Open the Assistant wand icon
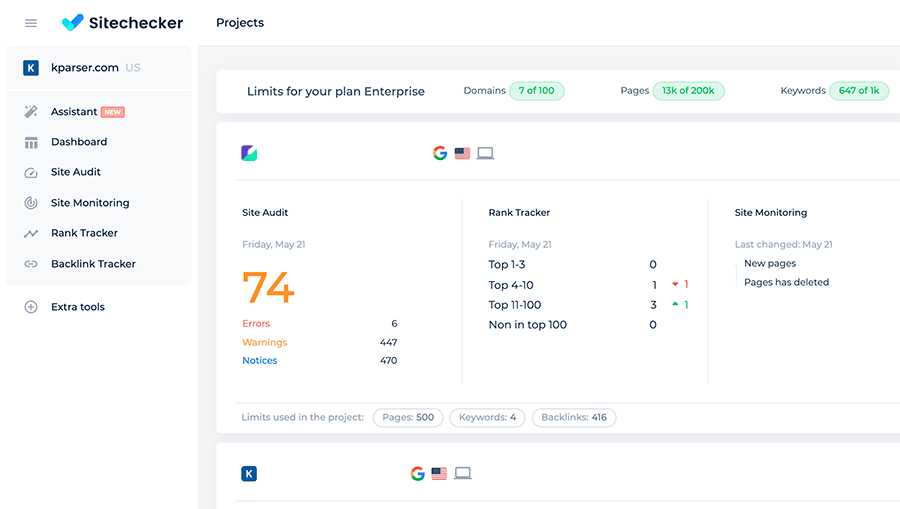The image size is (900, 509). coord(31,112)
